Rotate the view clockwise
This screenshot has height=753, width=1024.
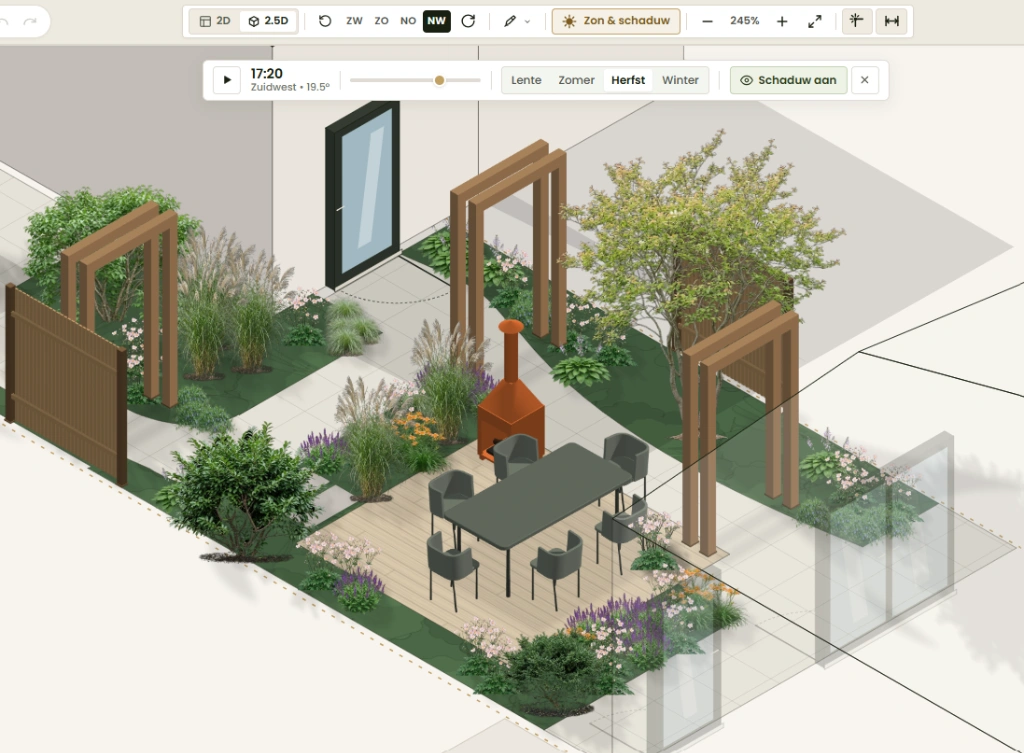click(468, 21)
